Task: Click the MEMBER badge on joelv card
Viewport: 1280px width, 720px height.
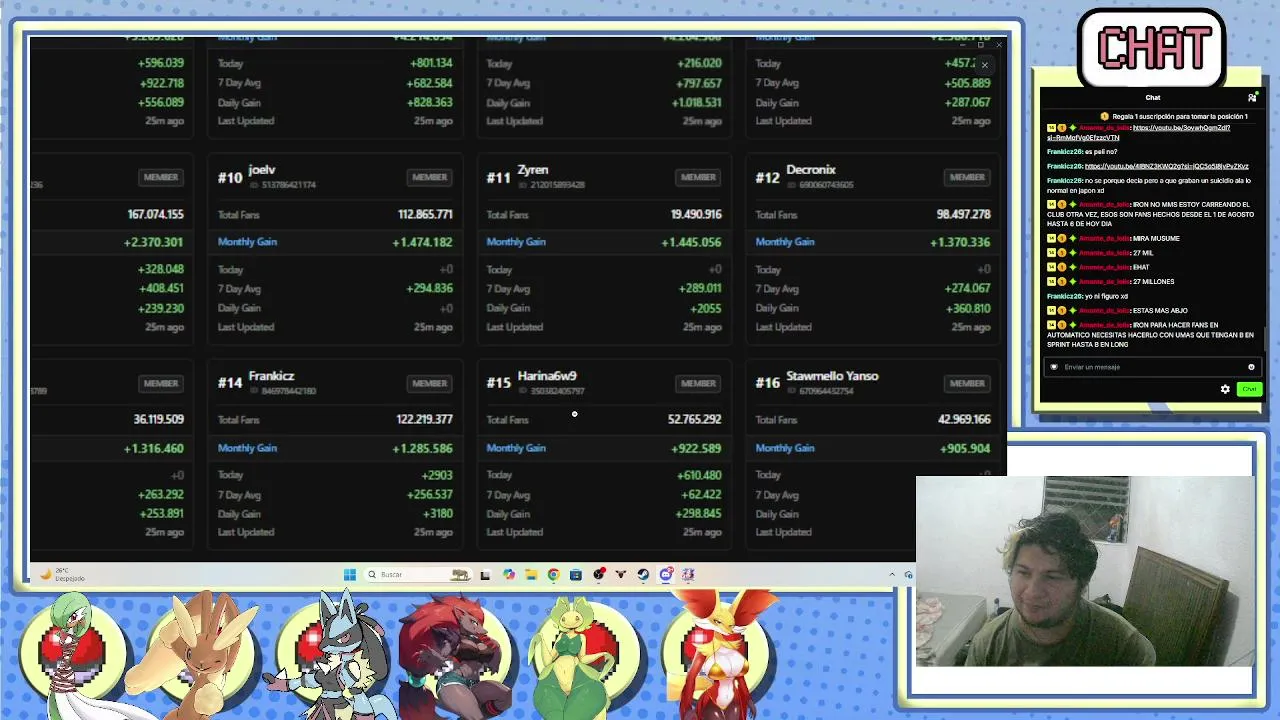Action: [x=430, y=177]
